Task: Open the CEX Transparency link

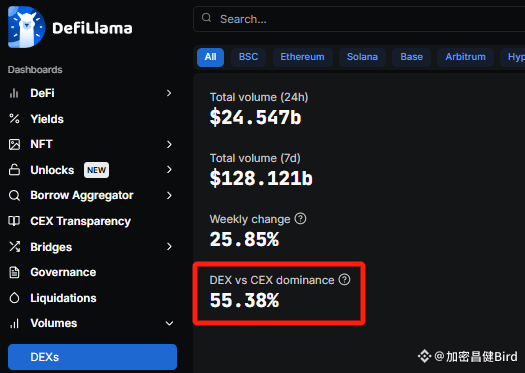Action: point(80,221)
